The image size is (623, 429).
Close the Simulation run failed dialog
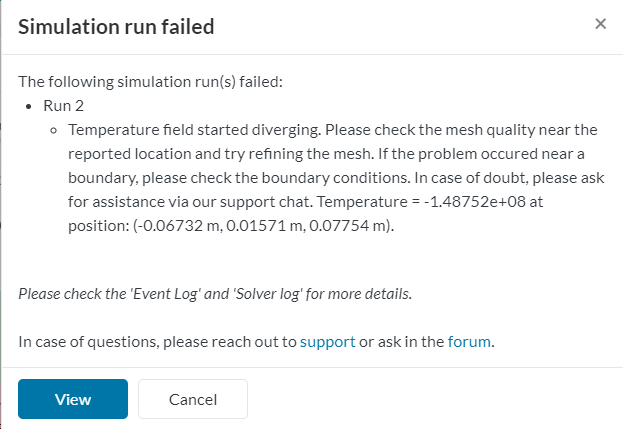600,24
